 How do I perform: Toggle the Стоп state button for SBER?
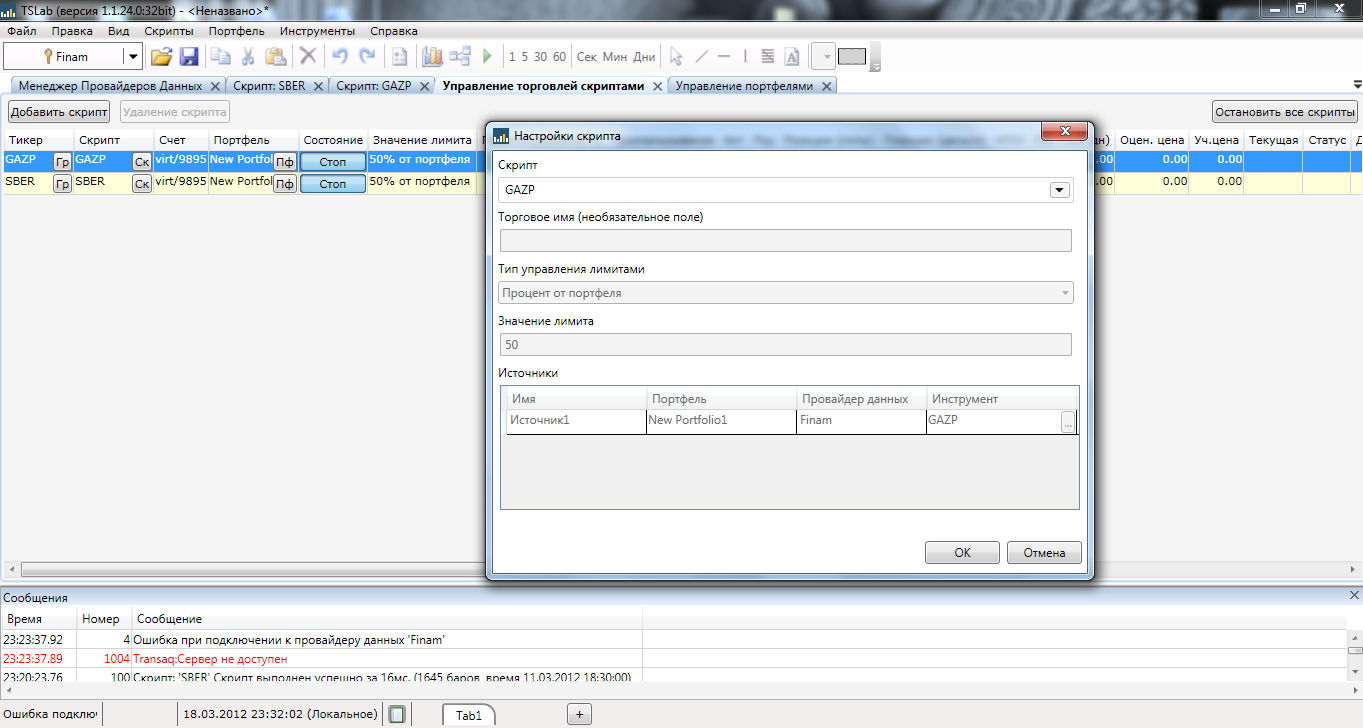pos(332,183)
